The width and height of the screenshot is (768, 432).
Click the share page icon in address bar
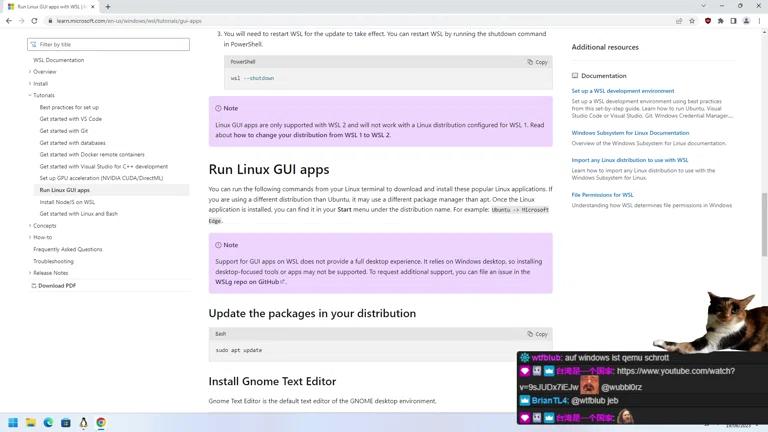pyautogui.click(x=679, y=21)
